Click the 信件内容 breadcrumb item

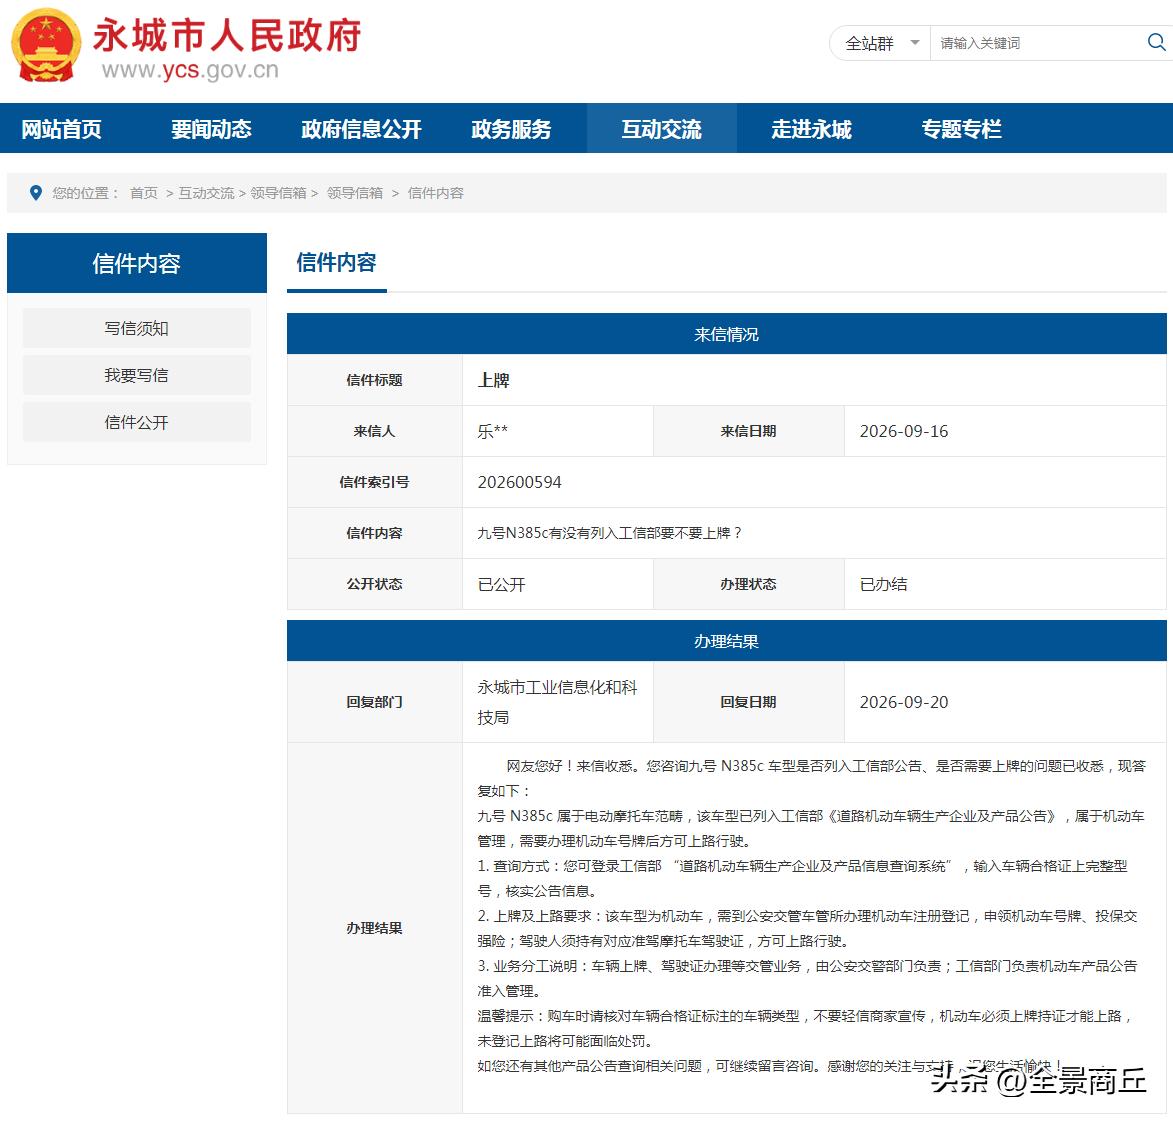(x=435, y=193)
